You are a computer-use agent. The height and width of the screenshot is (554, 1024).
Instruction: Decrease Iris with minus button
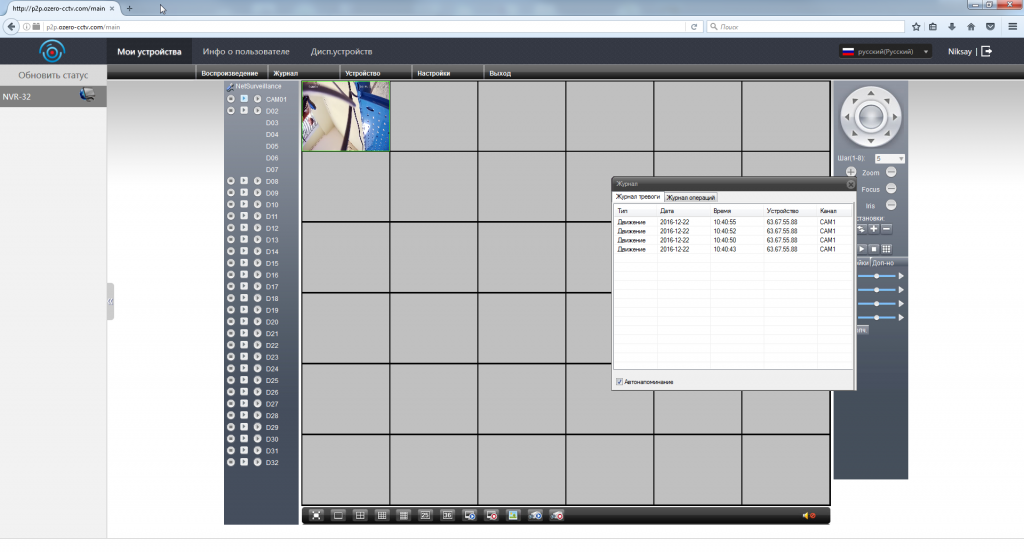(x=891, y=205)
